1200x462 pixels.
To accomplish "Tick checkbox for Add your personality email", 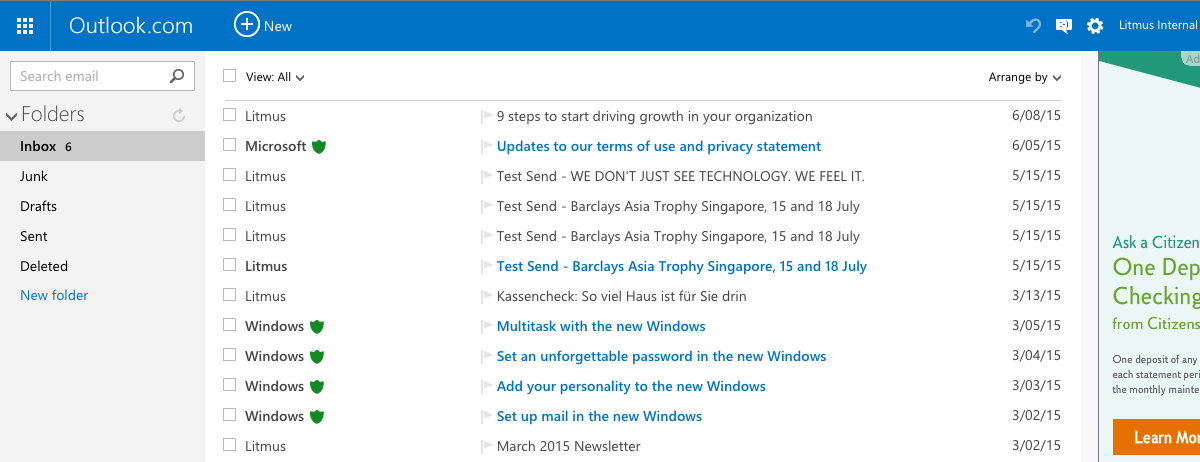I will (230, 385).
